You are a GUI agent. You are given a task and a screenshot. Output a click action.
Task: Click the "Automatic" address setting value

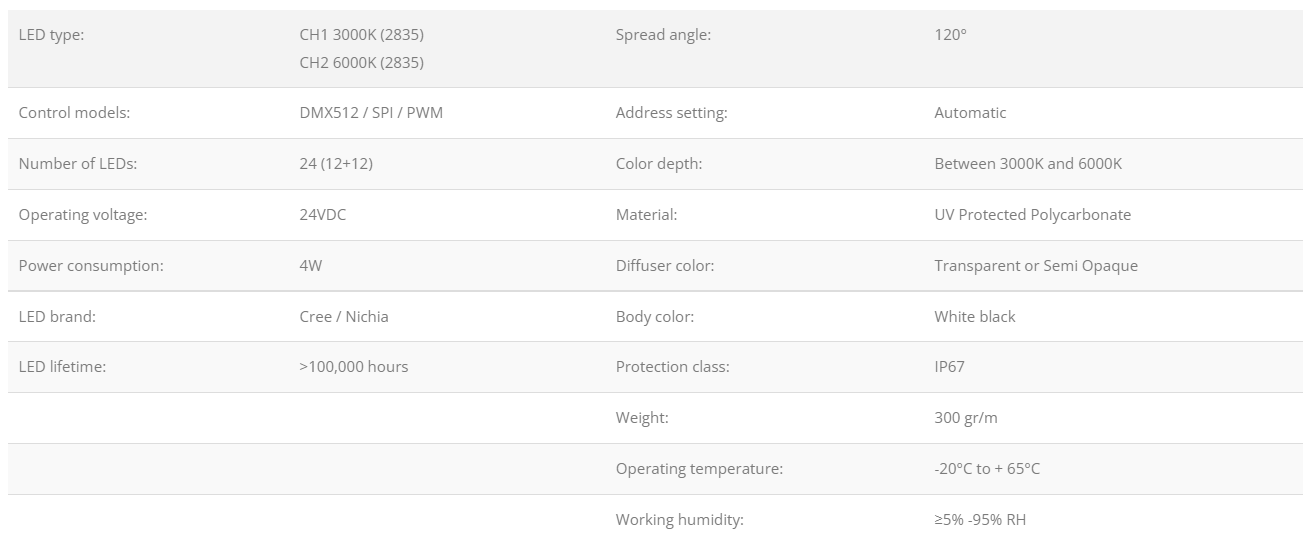970,113
